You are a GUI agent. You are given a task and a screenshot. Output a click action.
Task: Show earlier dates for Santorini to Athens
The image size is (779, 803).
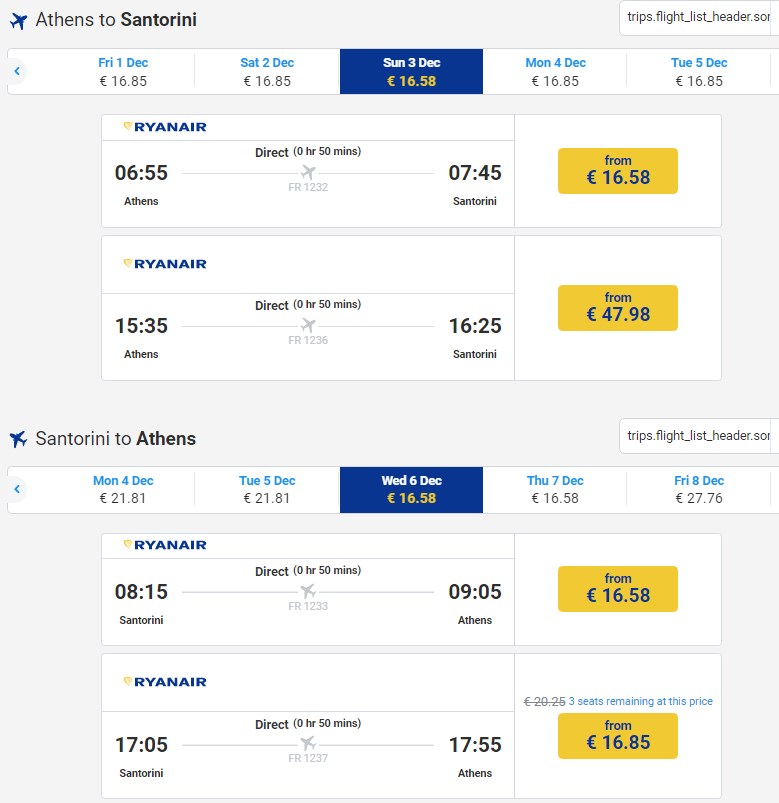pyautogui.click(x=17, y=489)
